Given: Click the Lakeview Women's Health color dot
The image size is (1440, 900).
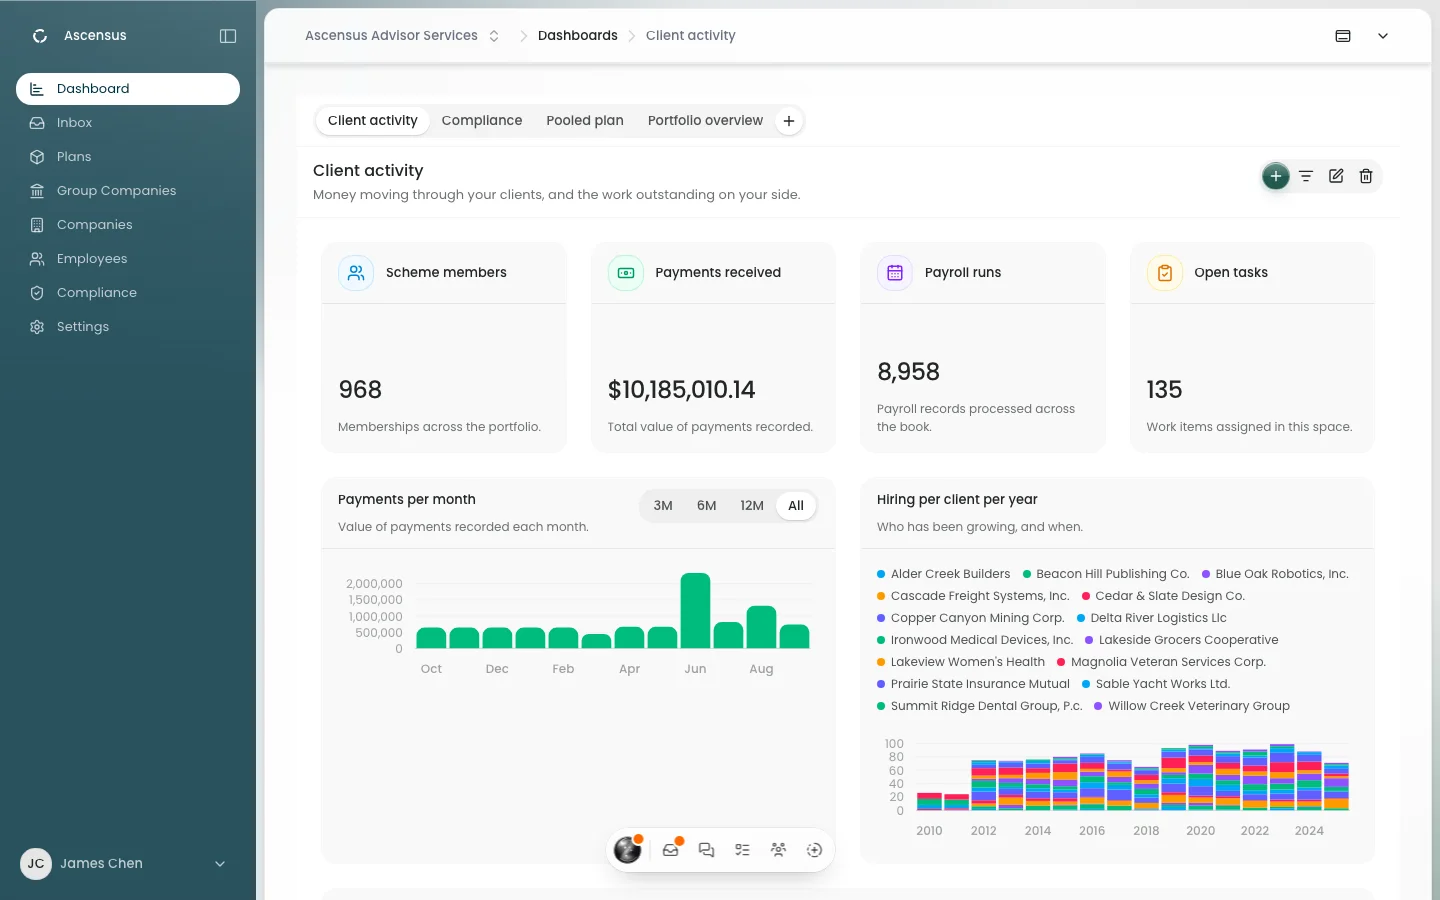Looking at the screenshot, I should (x=881, y=662).
